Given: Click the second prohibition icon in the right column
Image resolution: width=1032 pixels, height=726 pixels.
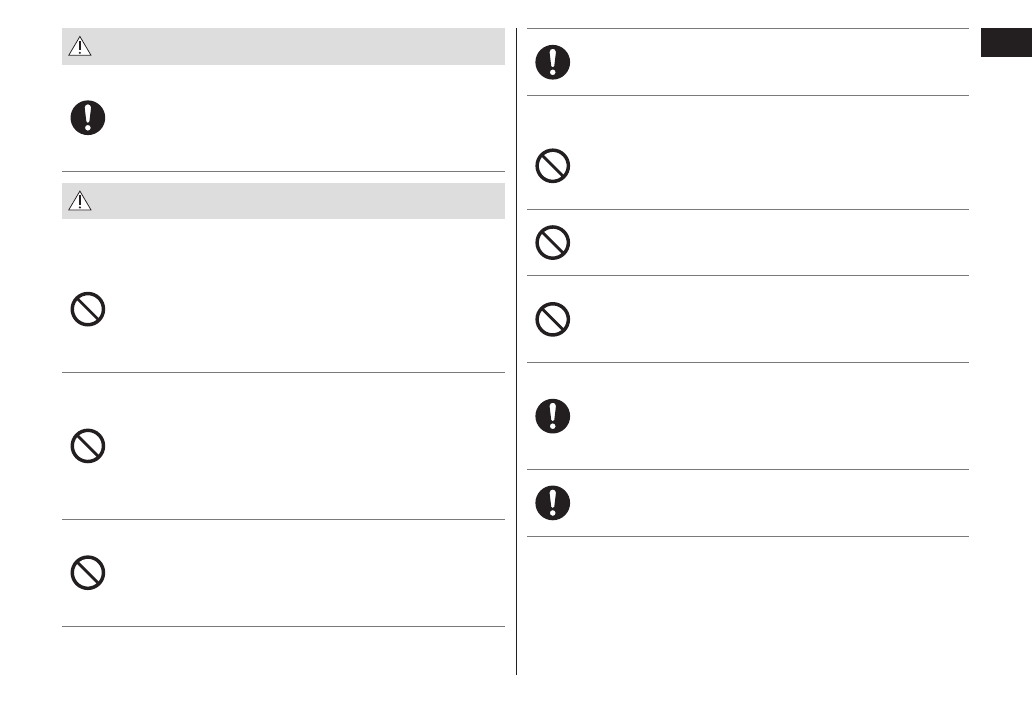Looking at the screenshot, I should point(553,243).
